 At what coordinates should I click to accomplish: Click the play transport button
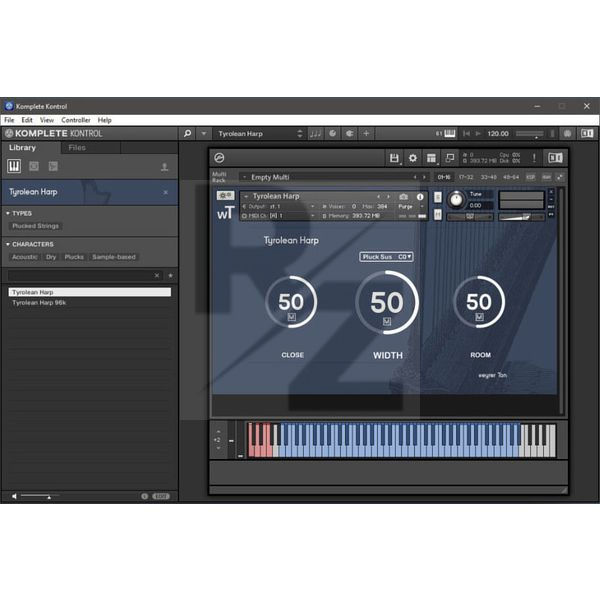click(x=478, y=134)
